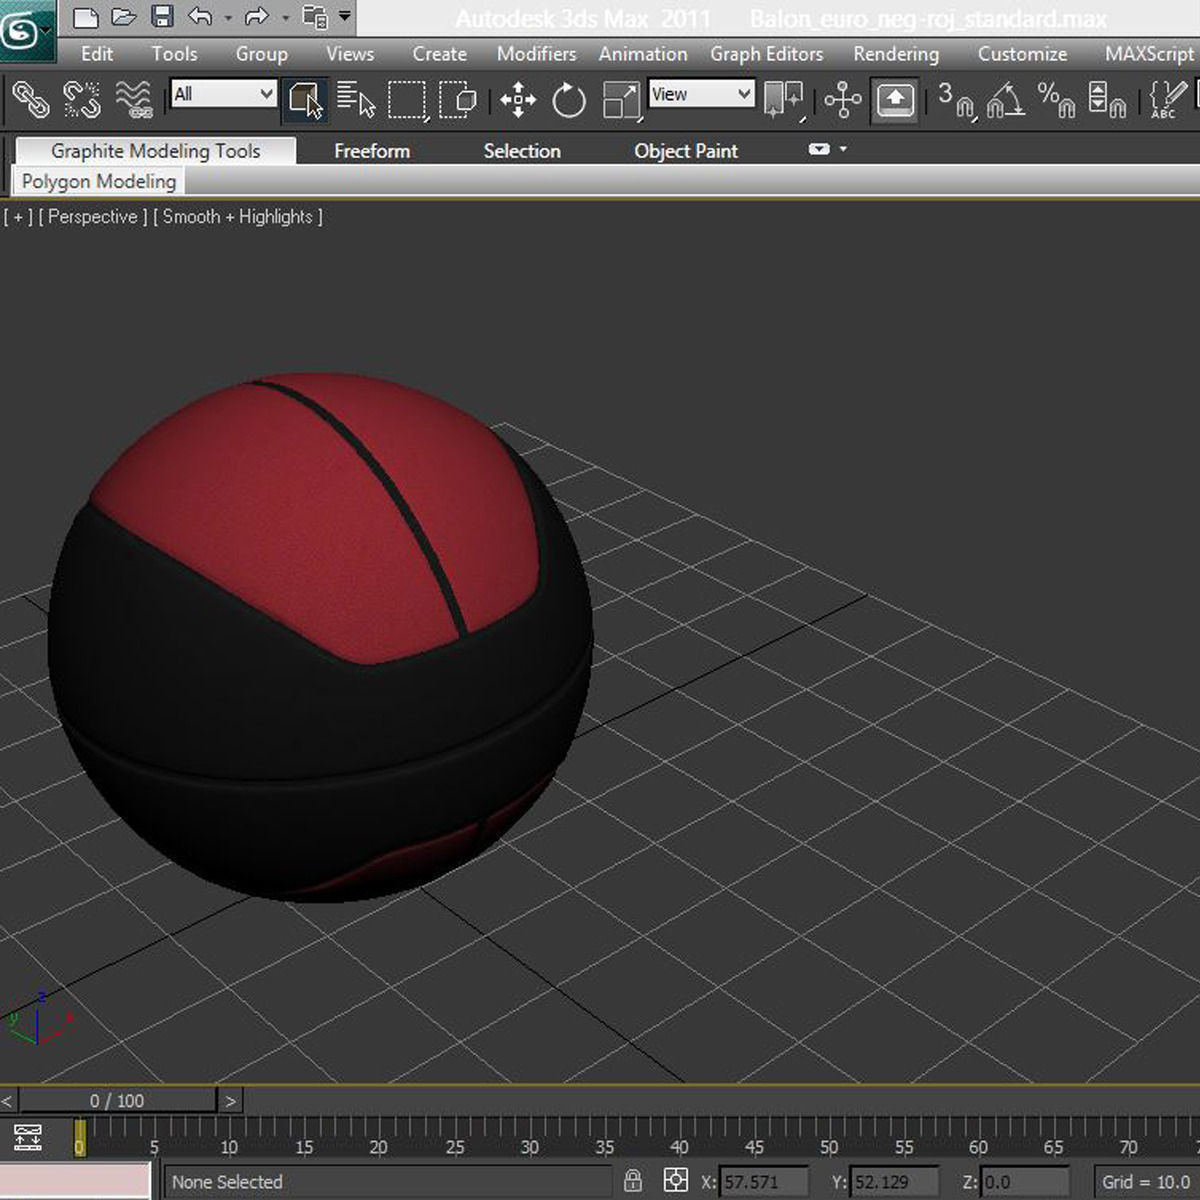Select the Graphite Modeling Tools tab
This screenshot has width=1200, height=1200.
156,151
